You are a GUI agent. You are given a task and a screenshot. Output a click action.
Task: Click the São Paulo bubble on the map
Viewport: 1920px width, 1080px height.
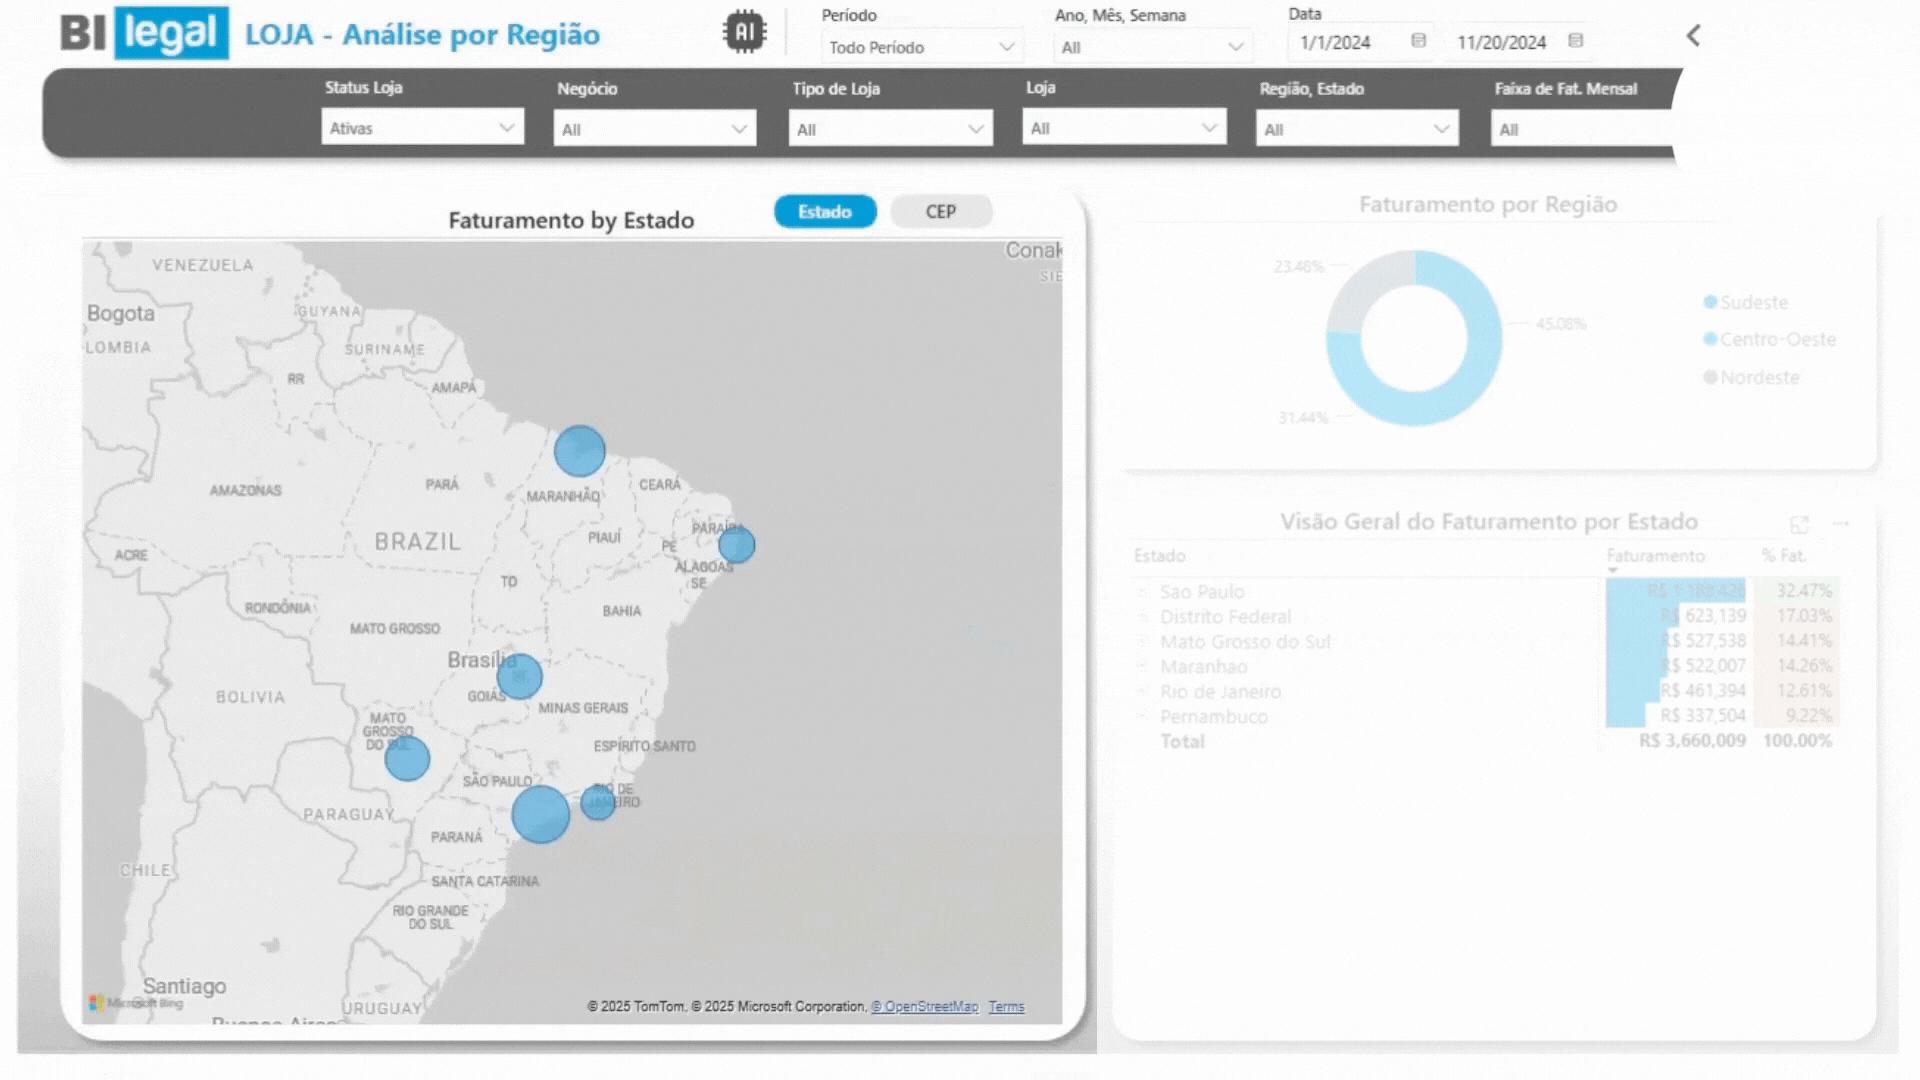coord(541,814)
